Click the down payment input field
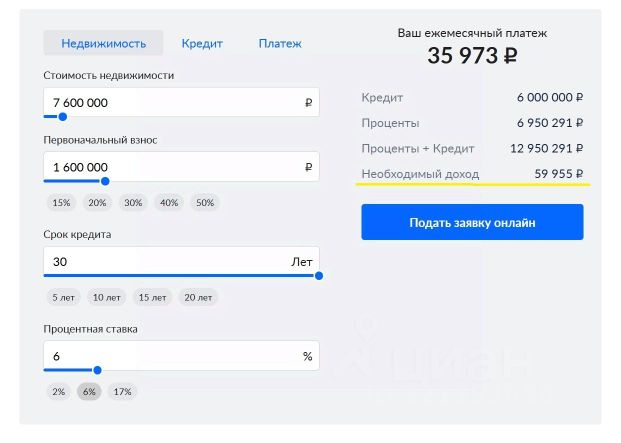 [x=170, y=167]
